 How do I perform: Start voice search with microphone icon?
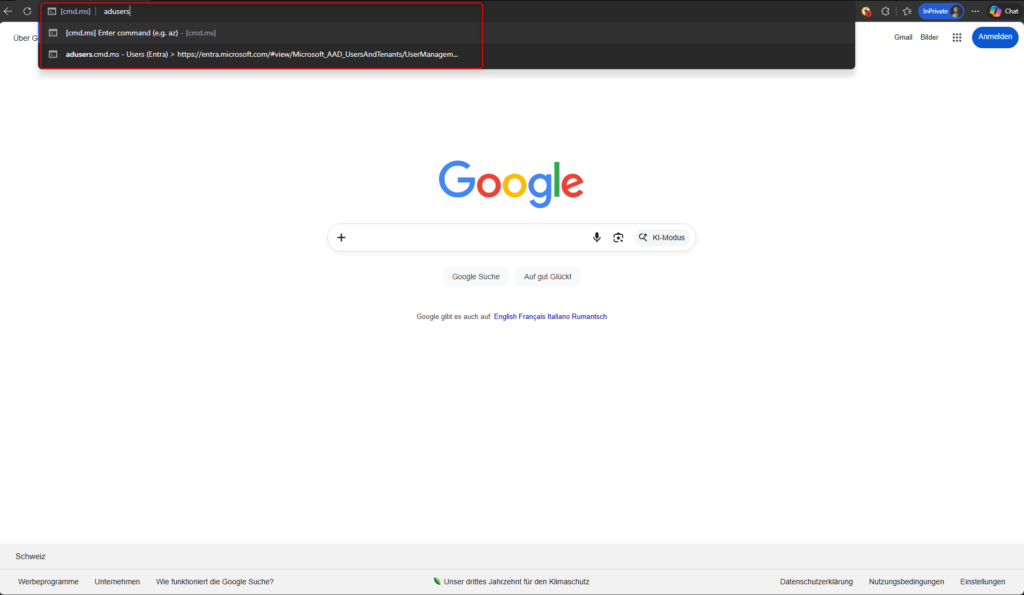pos(596,237)
